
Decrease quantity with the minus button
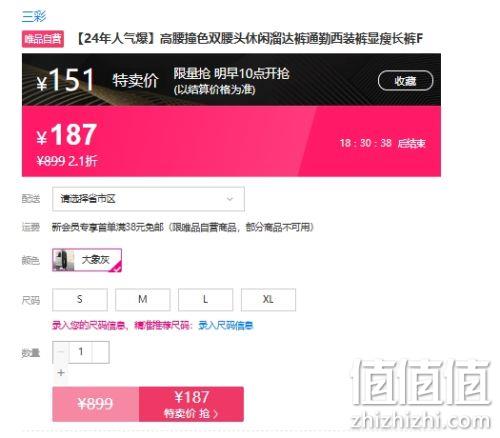point(61,352)
